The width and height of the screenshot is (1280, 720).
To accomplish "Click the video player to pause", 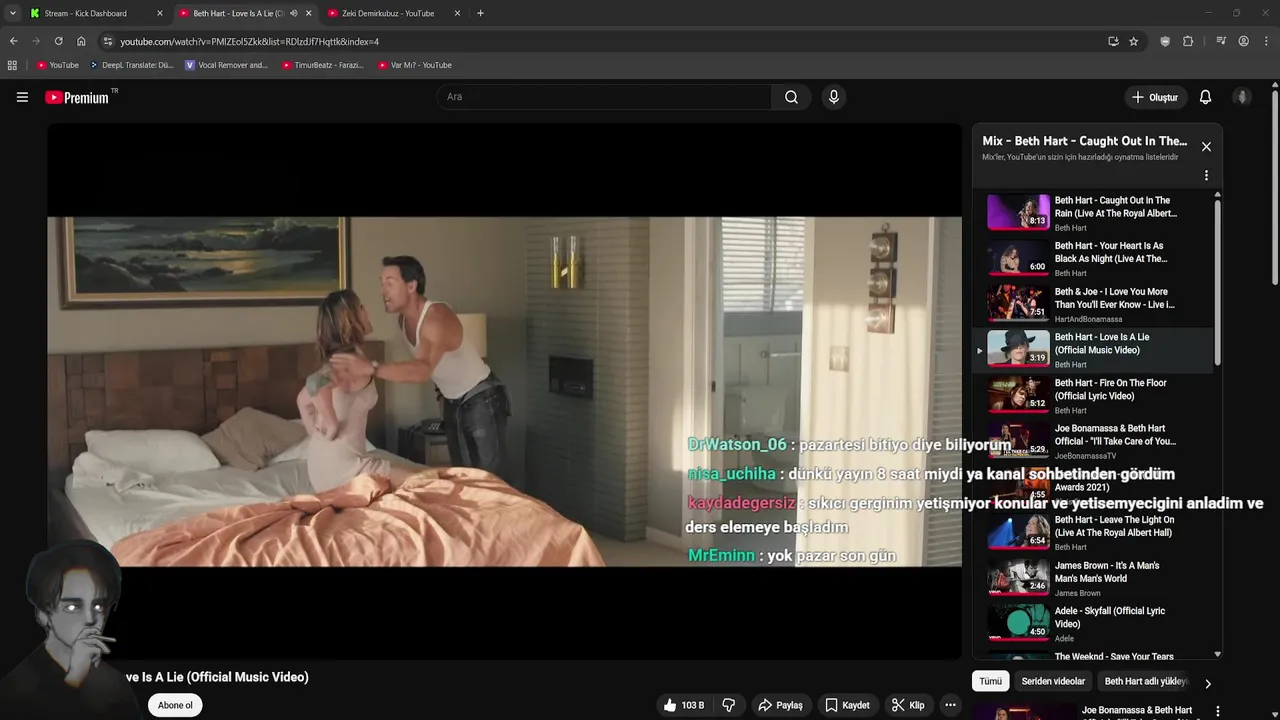I will click(x=504, y=391).
